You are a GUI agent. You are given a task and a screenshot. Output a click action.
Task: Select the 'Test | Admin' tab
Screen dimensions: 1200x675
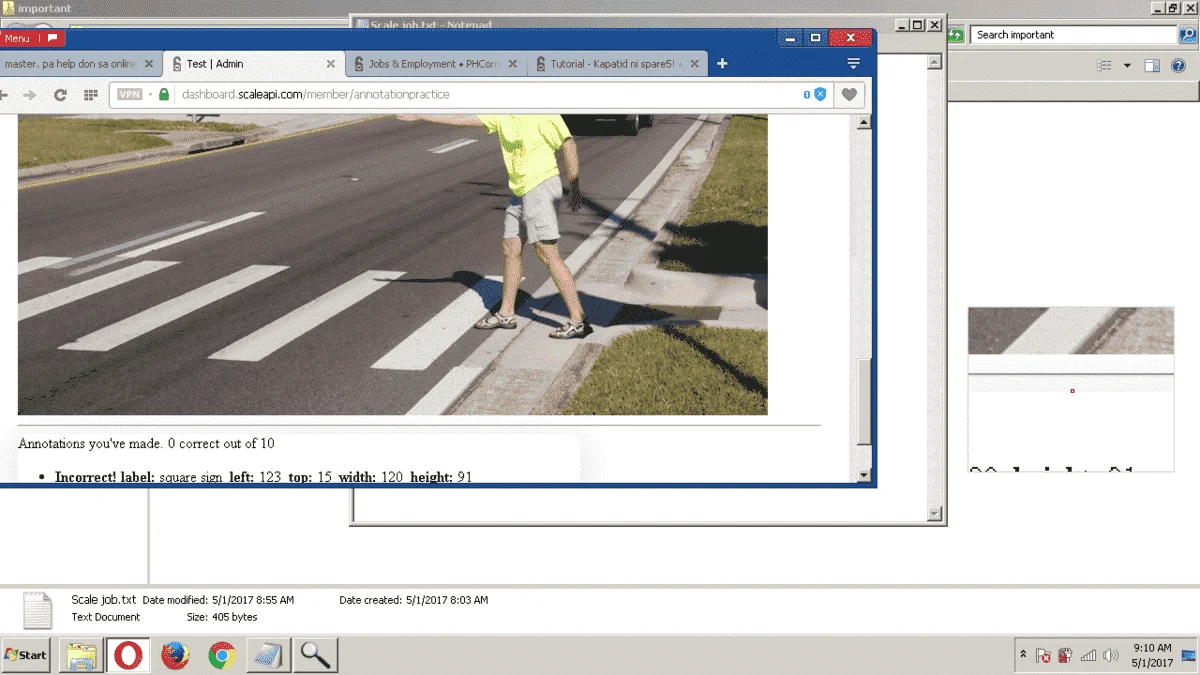[x=254, y=64]
